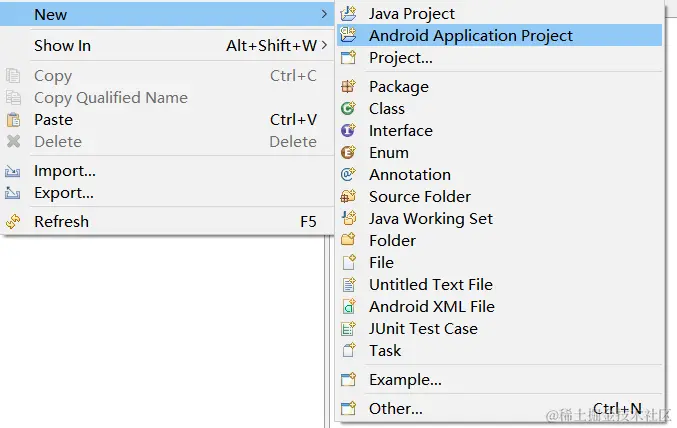Screen dimensions: 677x428
Task: Click the Enum icon
Action: coord(348,153)
